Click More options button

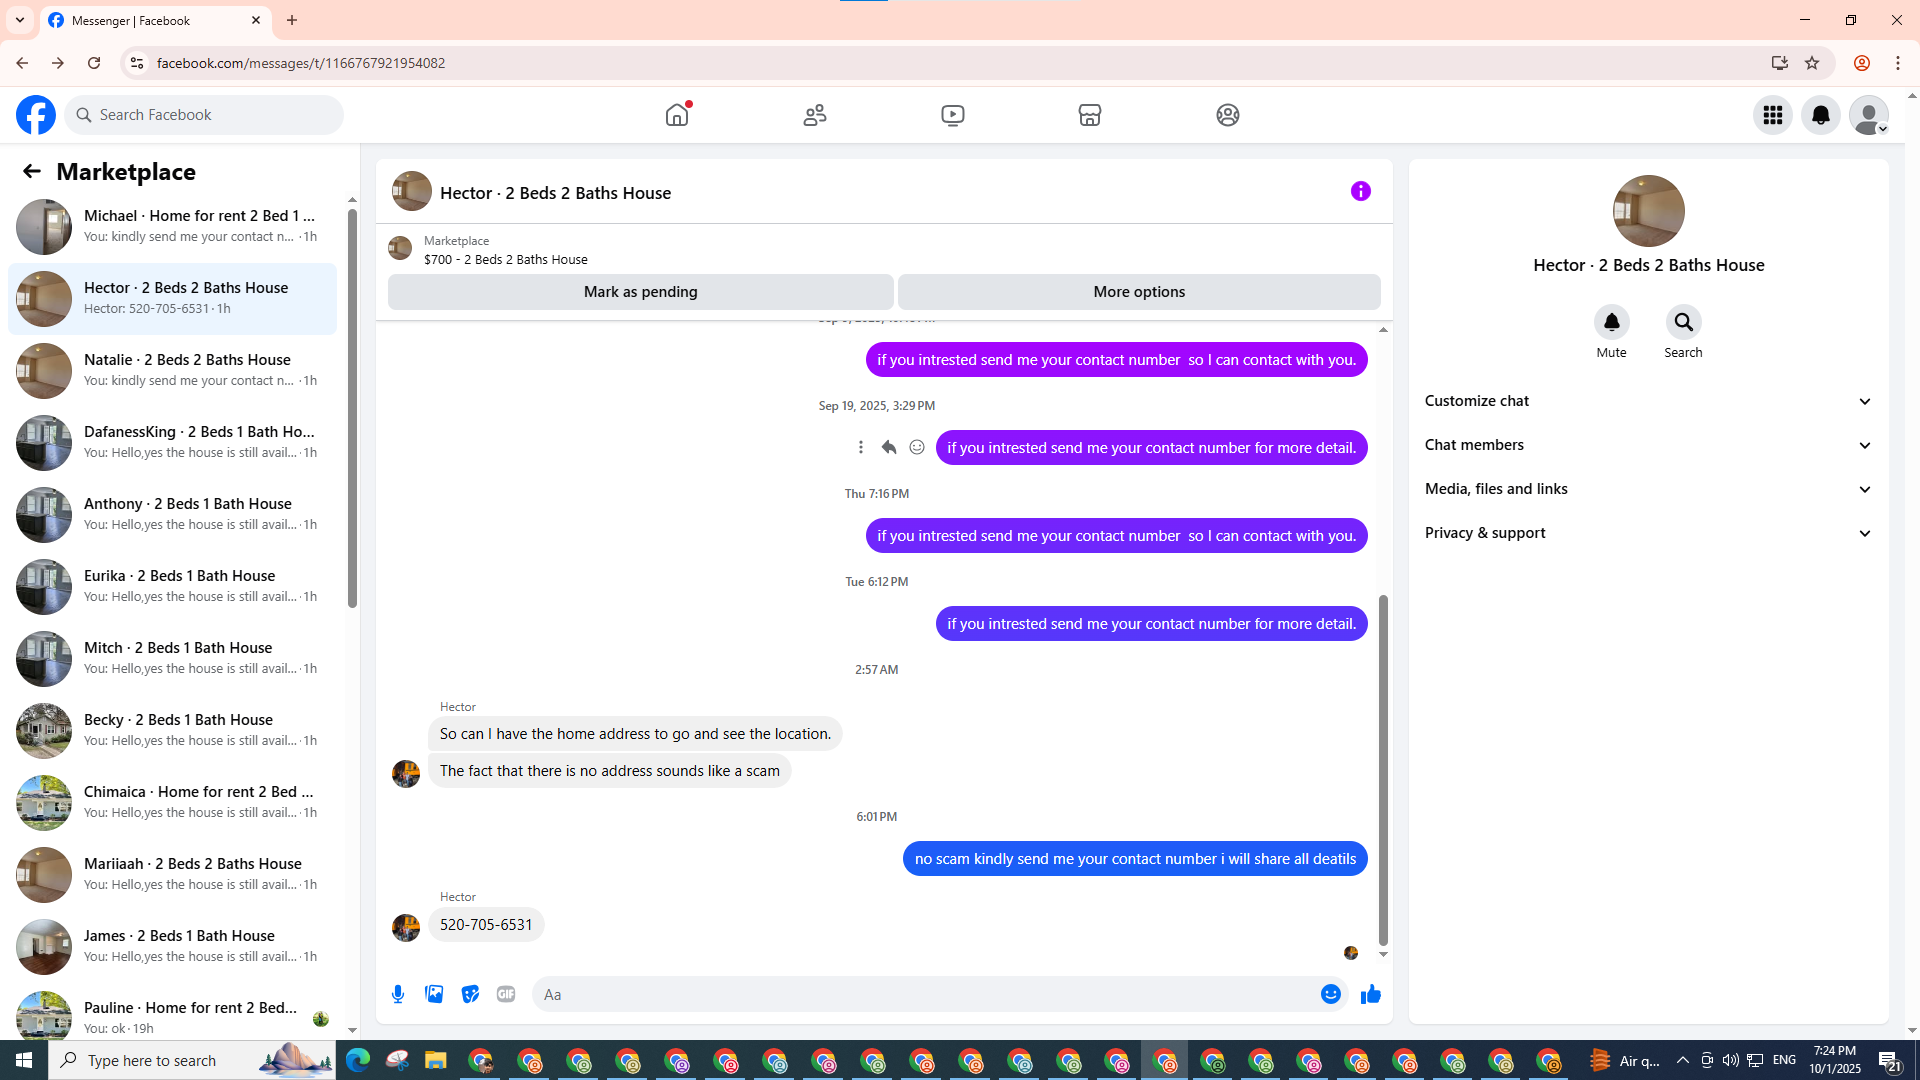pyautogui.click(x=1139, y=292)
